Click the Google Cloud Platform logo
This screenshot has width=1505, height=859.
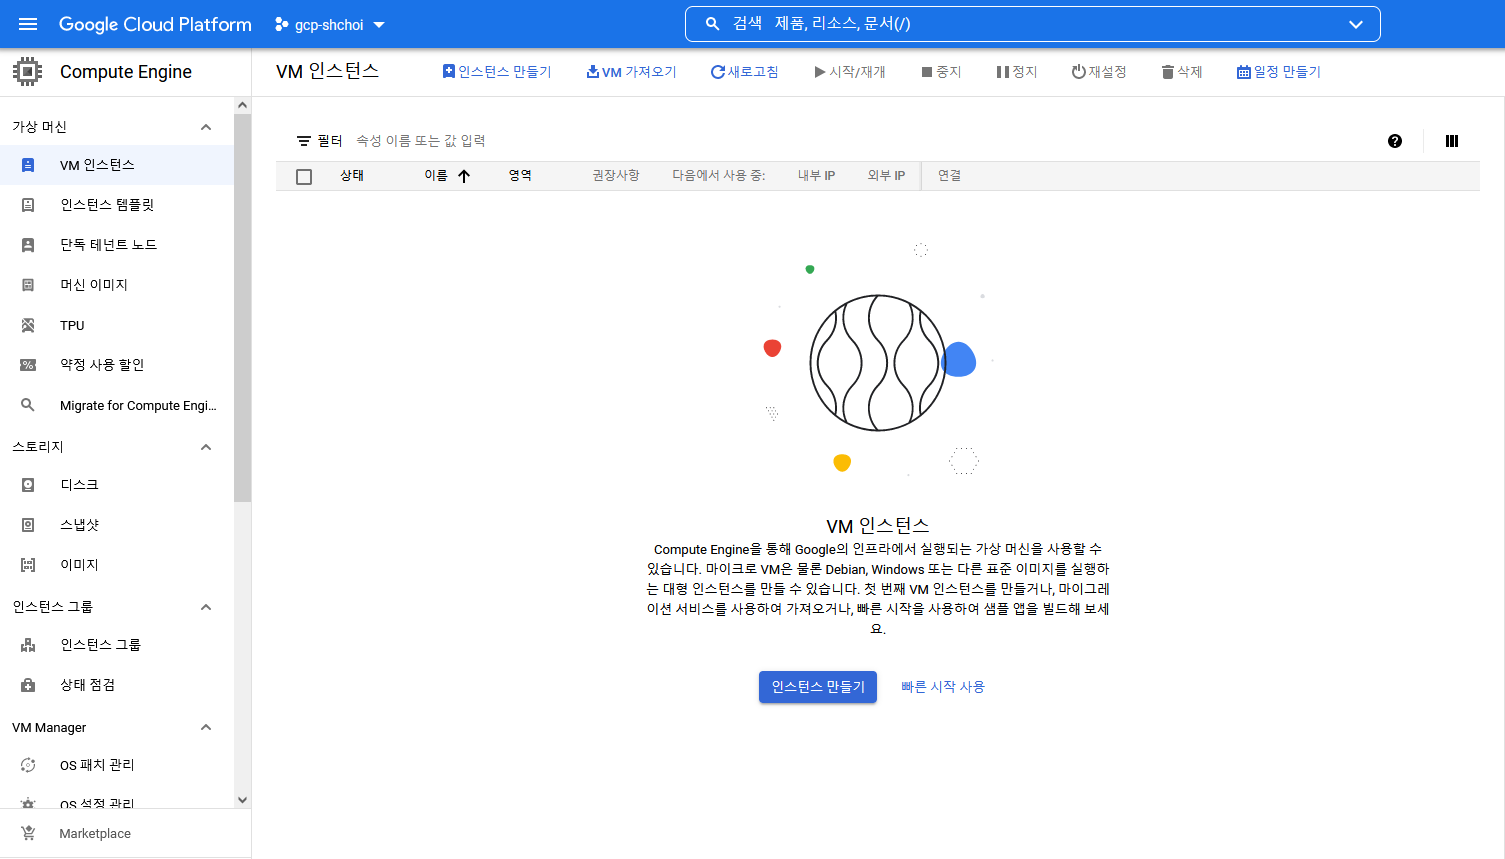point(155,24)
